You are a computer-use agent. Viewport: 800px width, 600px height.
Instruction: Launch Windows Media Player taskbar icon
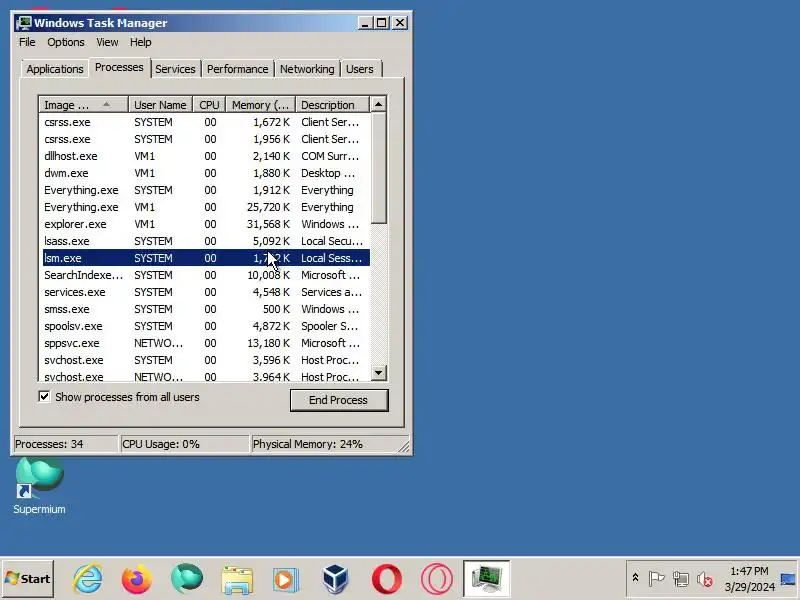pyautogui.click(x=286, y=580)
